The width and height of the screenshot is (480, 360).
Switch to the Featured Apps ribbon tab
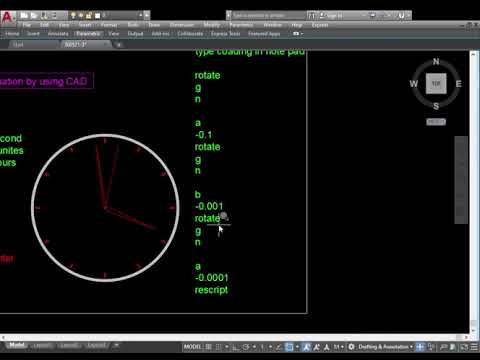pyautogui.click(x=264, y=34)
